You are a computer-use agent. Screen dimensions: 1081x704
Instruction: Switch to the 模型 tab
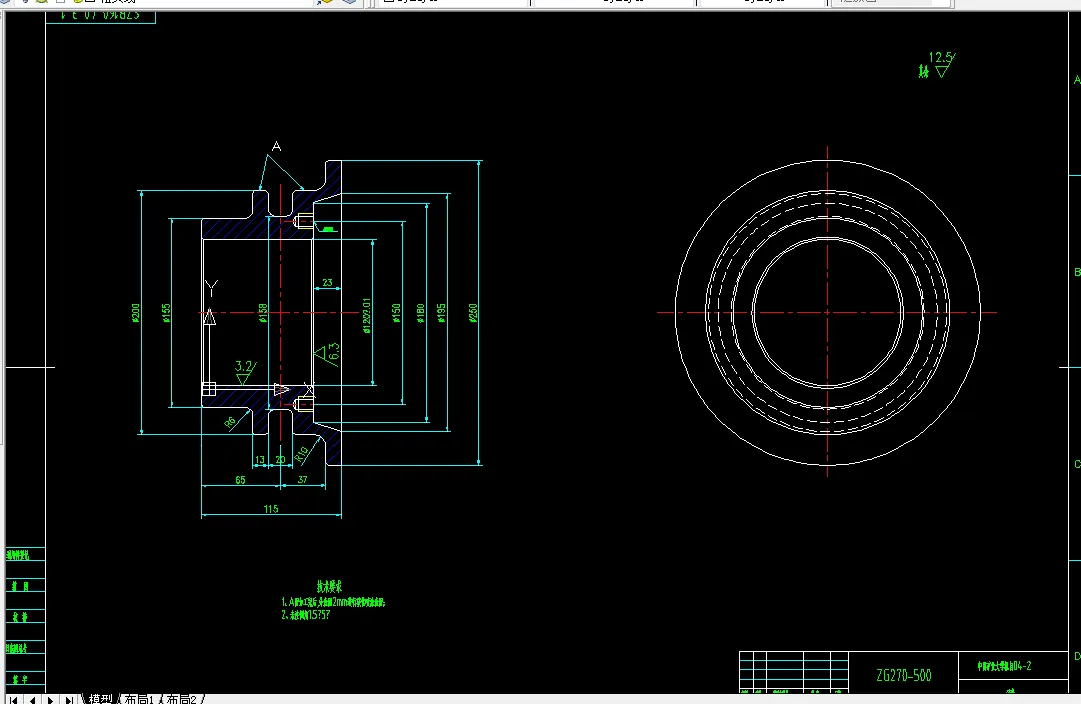(100, 699)
